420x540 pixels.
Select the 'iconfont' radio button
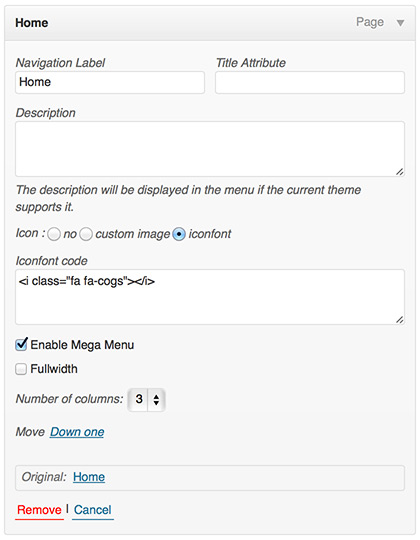(x=179, y=234)
